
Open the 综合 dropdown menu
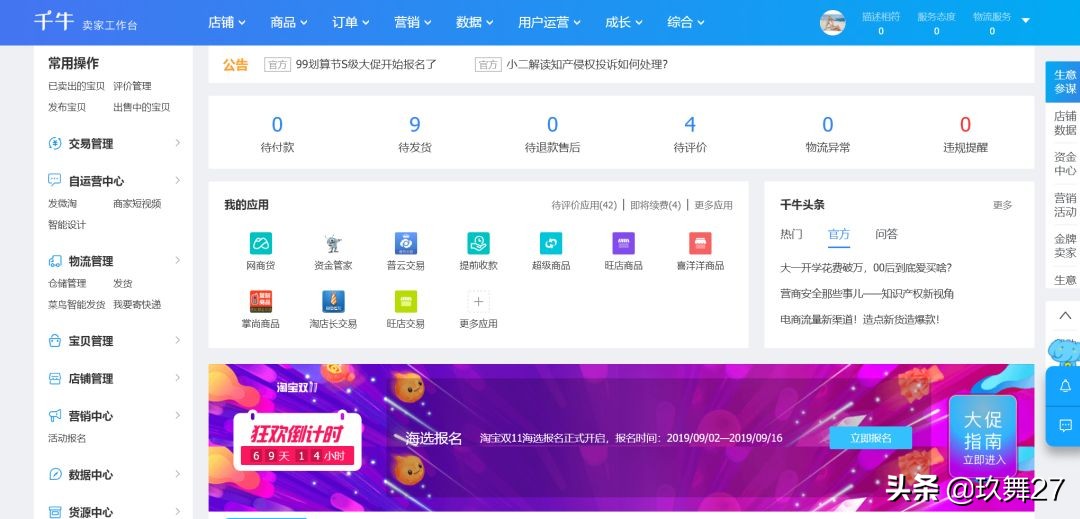coord(686,22)
